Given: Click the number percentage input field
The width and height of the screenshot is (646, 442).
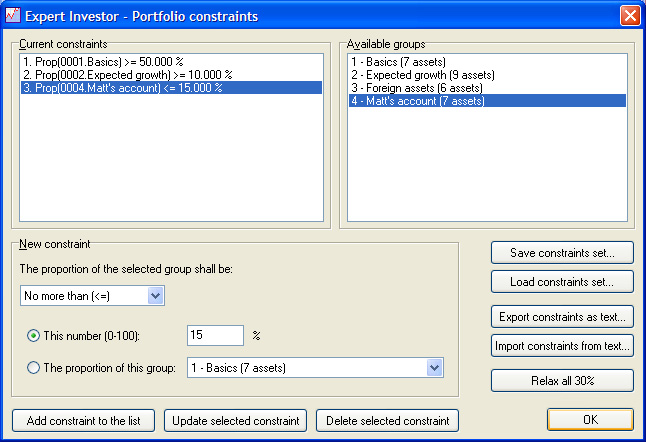Looking at the screenshot, I should (x=215, y=335).
